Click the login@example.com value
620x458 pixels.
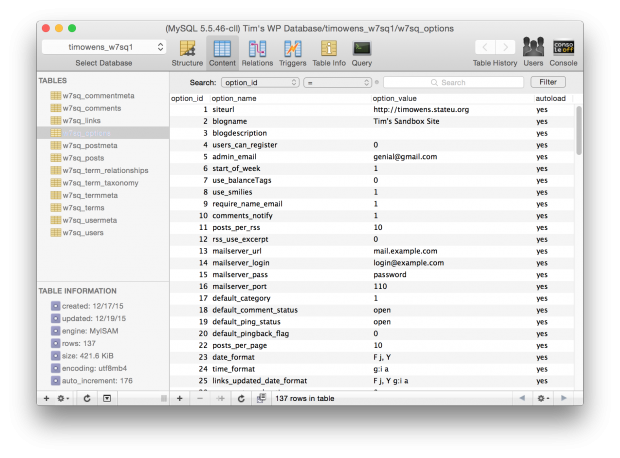(408, 263)
